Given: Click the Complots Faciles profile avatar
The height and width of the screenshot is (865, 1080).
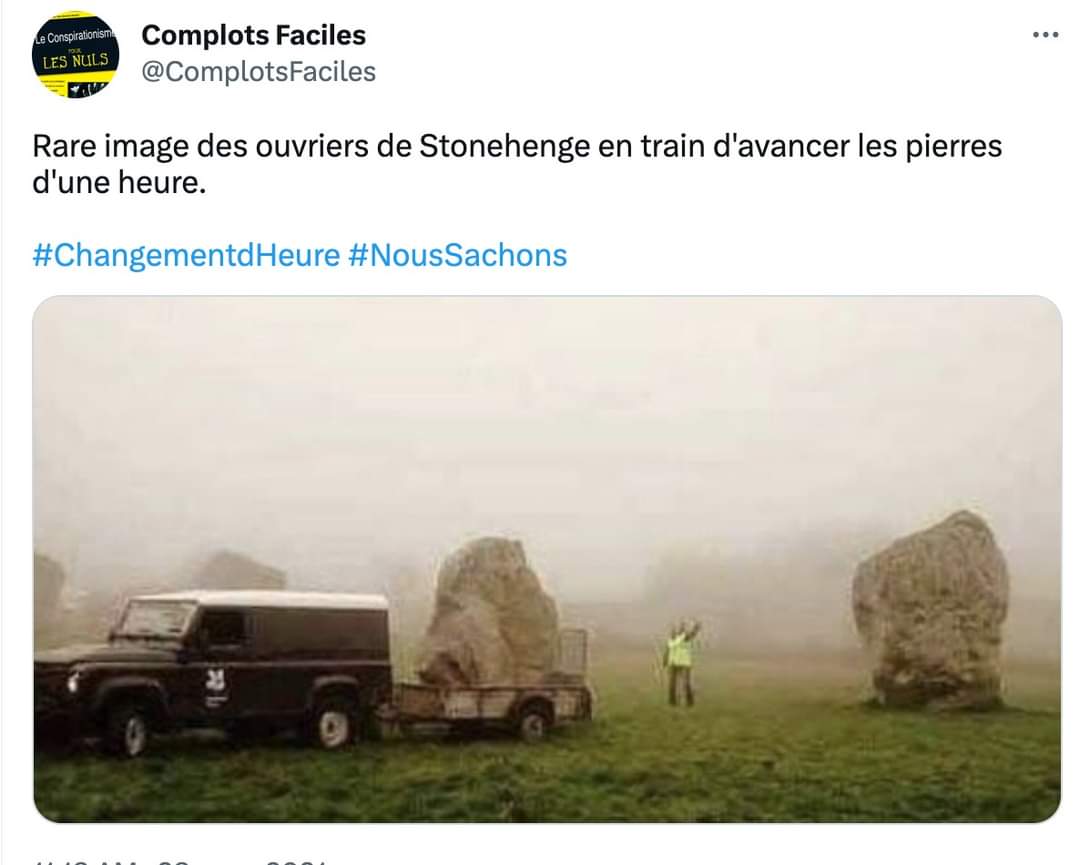Looking at the screenshot, I should 76,55.
